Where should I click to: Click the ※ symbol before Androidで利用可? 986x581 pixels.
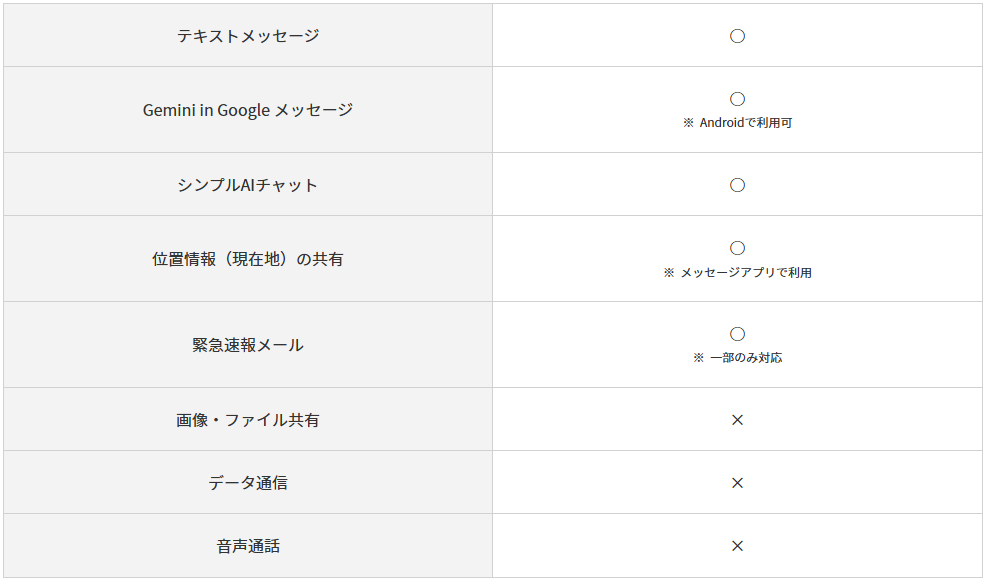pyautogui.click(x=688, y=123)
